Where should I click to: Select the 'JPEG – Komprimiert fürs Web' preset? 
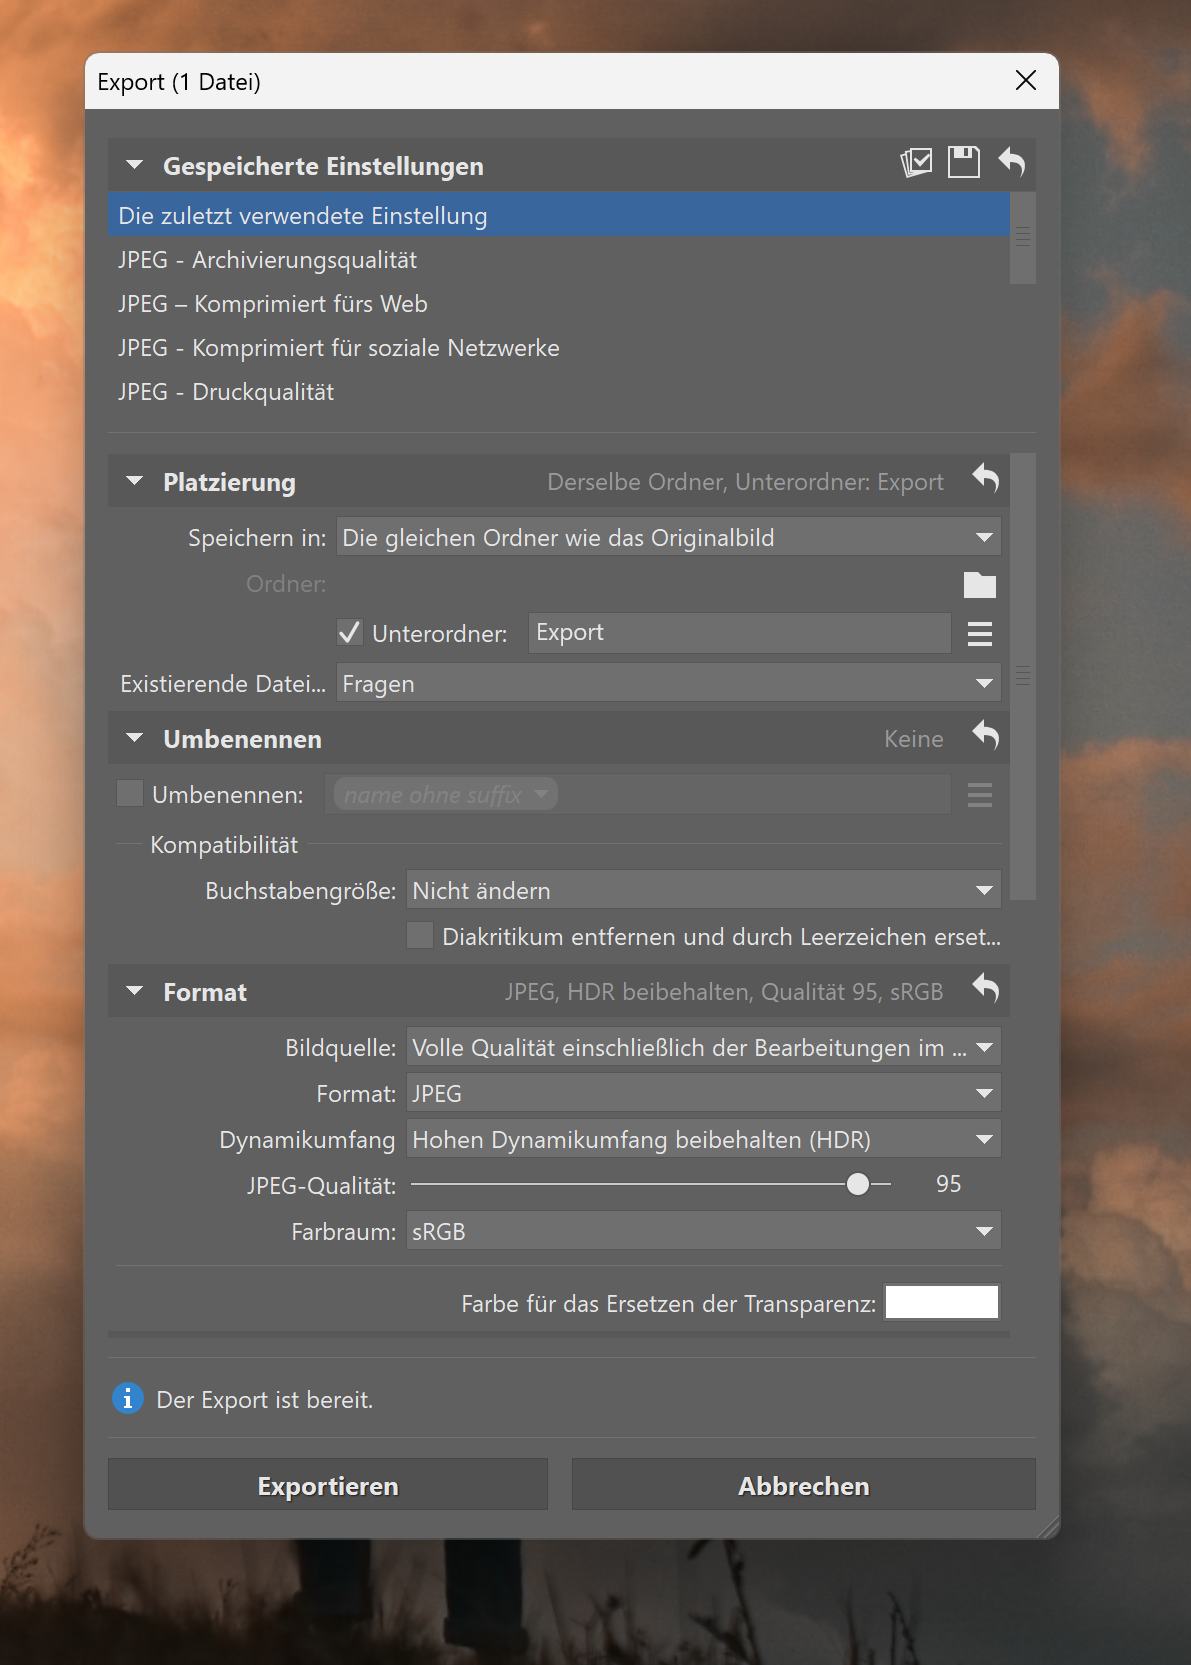(559, 303)
